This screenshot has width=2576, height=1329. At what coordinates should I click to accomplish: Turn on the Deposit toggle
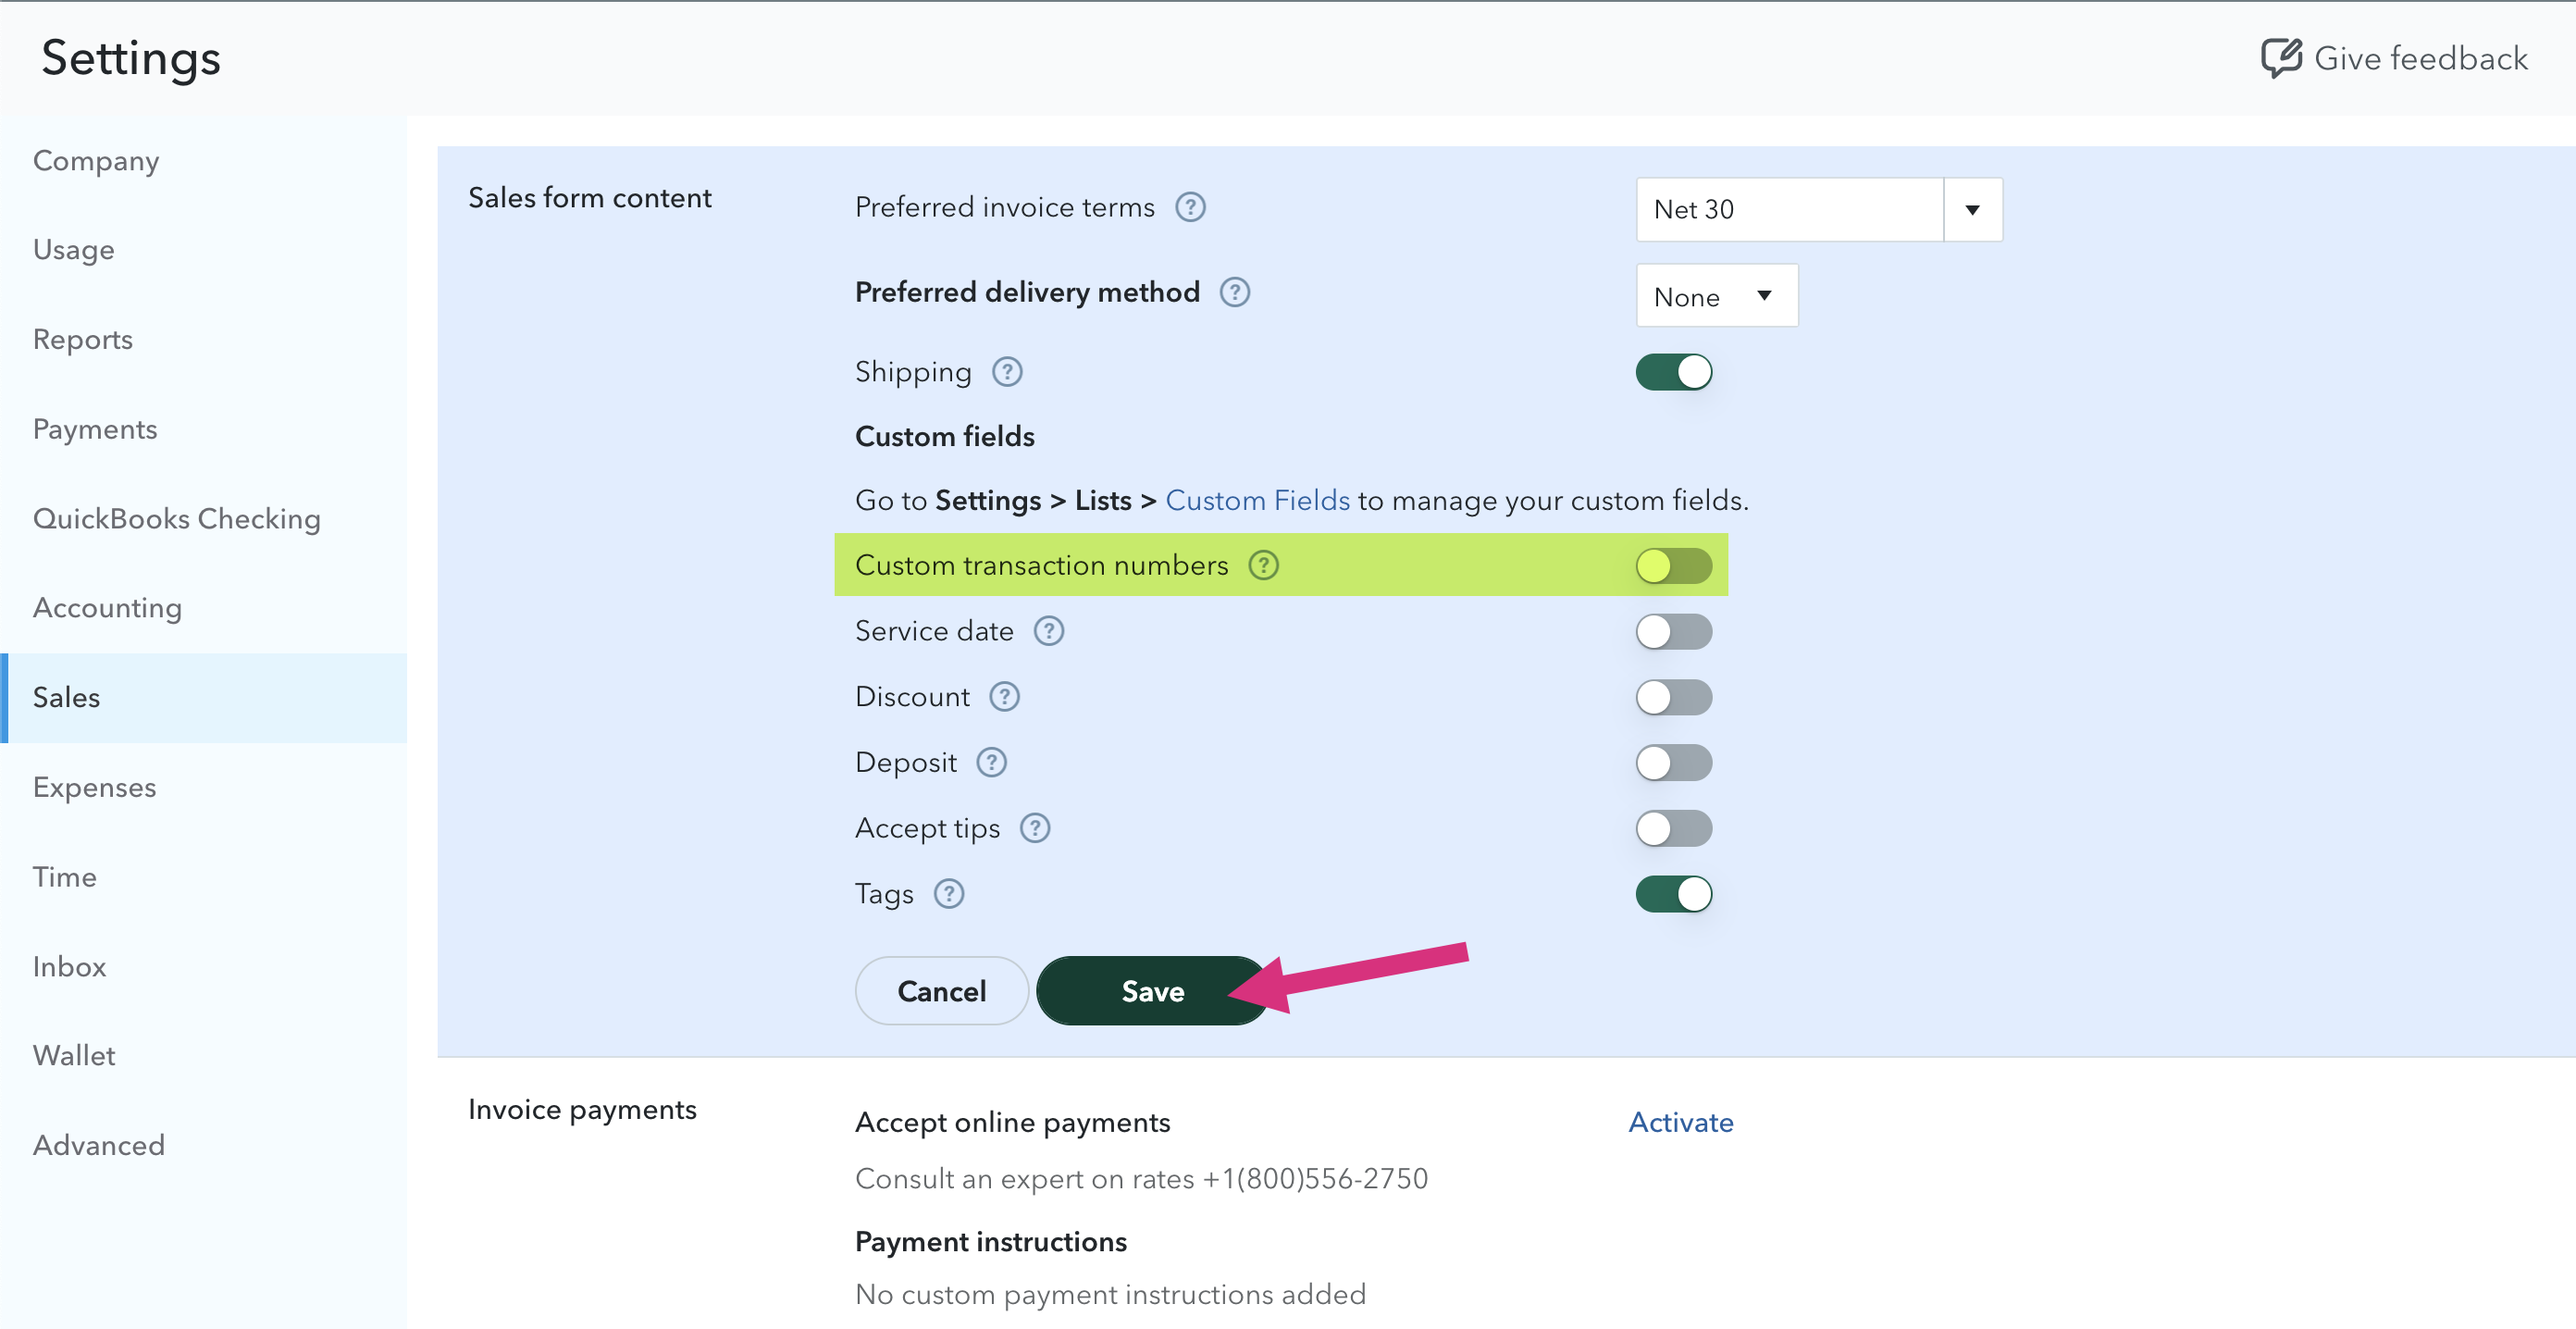[1674, 763]
